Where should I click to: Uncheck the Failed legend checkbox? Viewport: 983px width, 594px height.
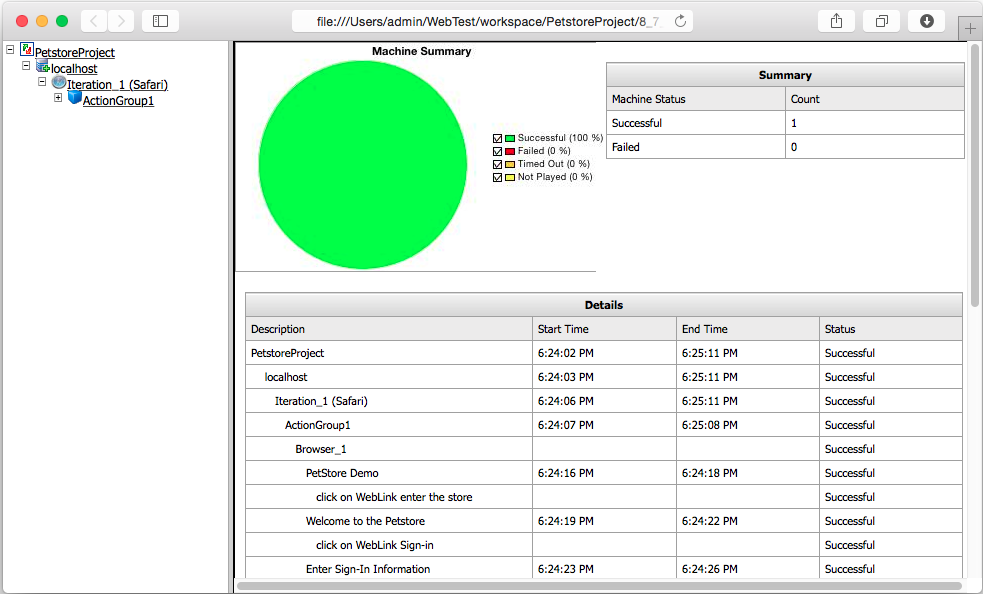point(497,152)
